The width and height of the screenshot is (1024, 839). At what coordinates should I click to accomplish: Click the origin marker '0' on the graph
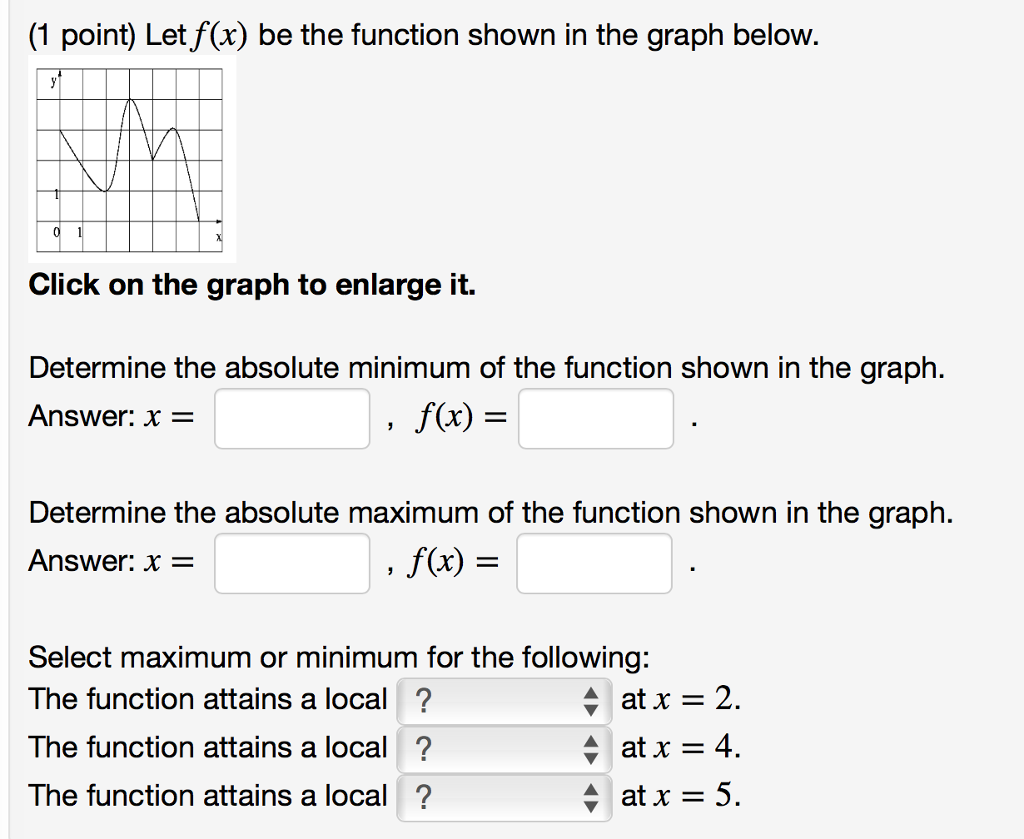click(55, 231)
